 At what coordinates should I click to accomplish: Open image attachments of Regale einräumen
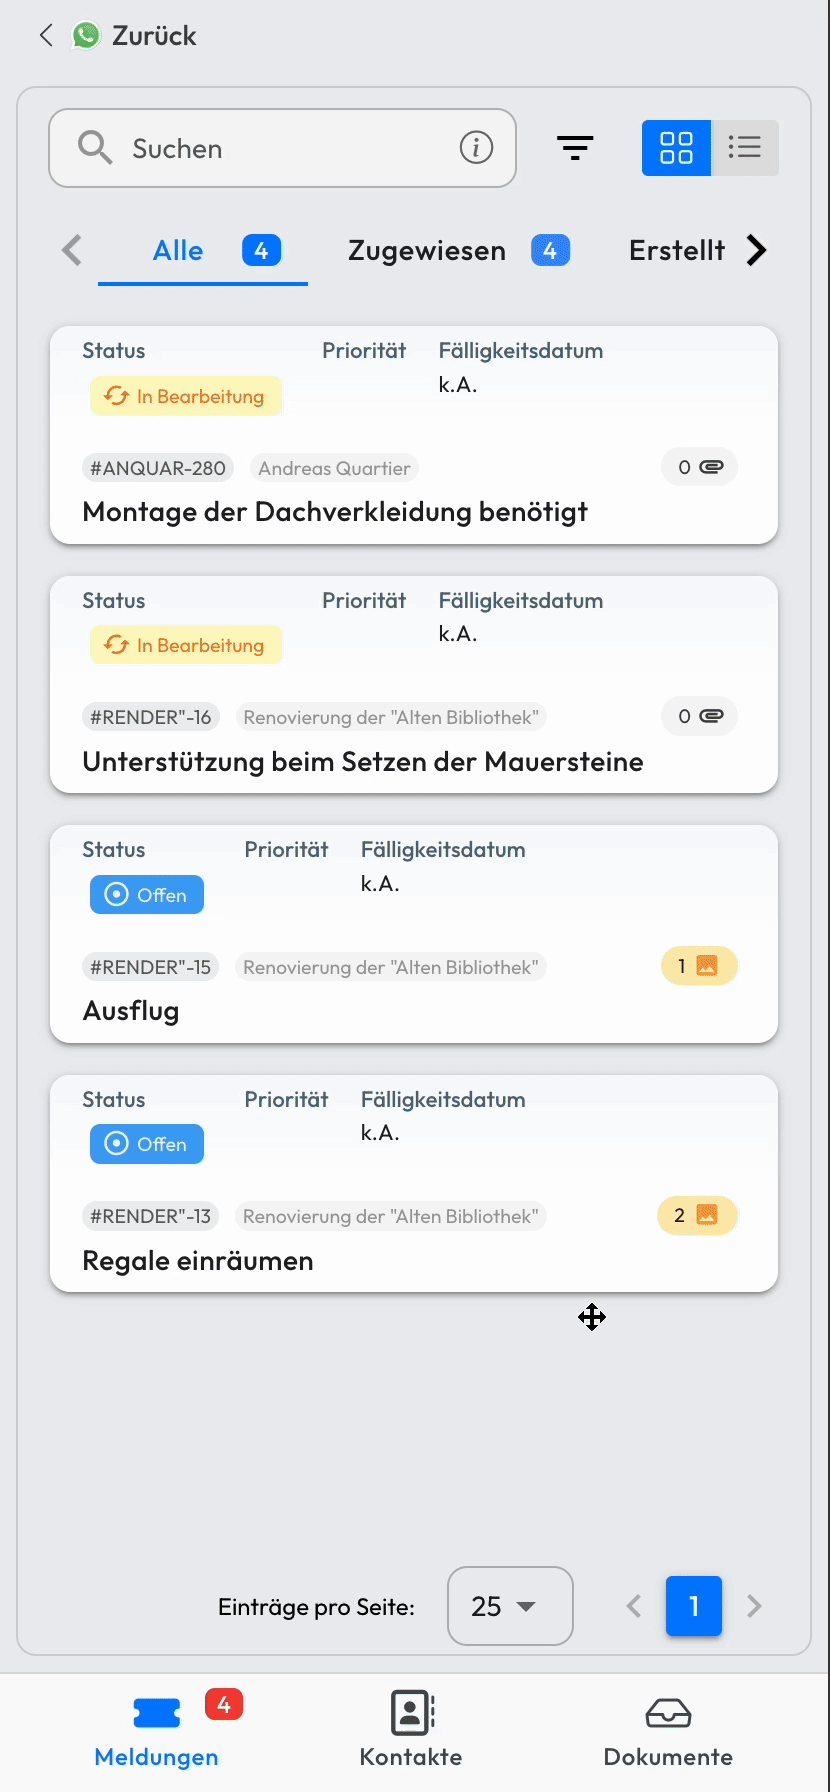tap(697, 1215)
